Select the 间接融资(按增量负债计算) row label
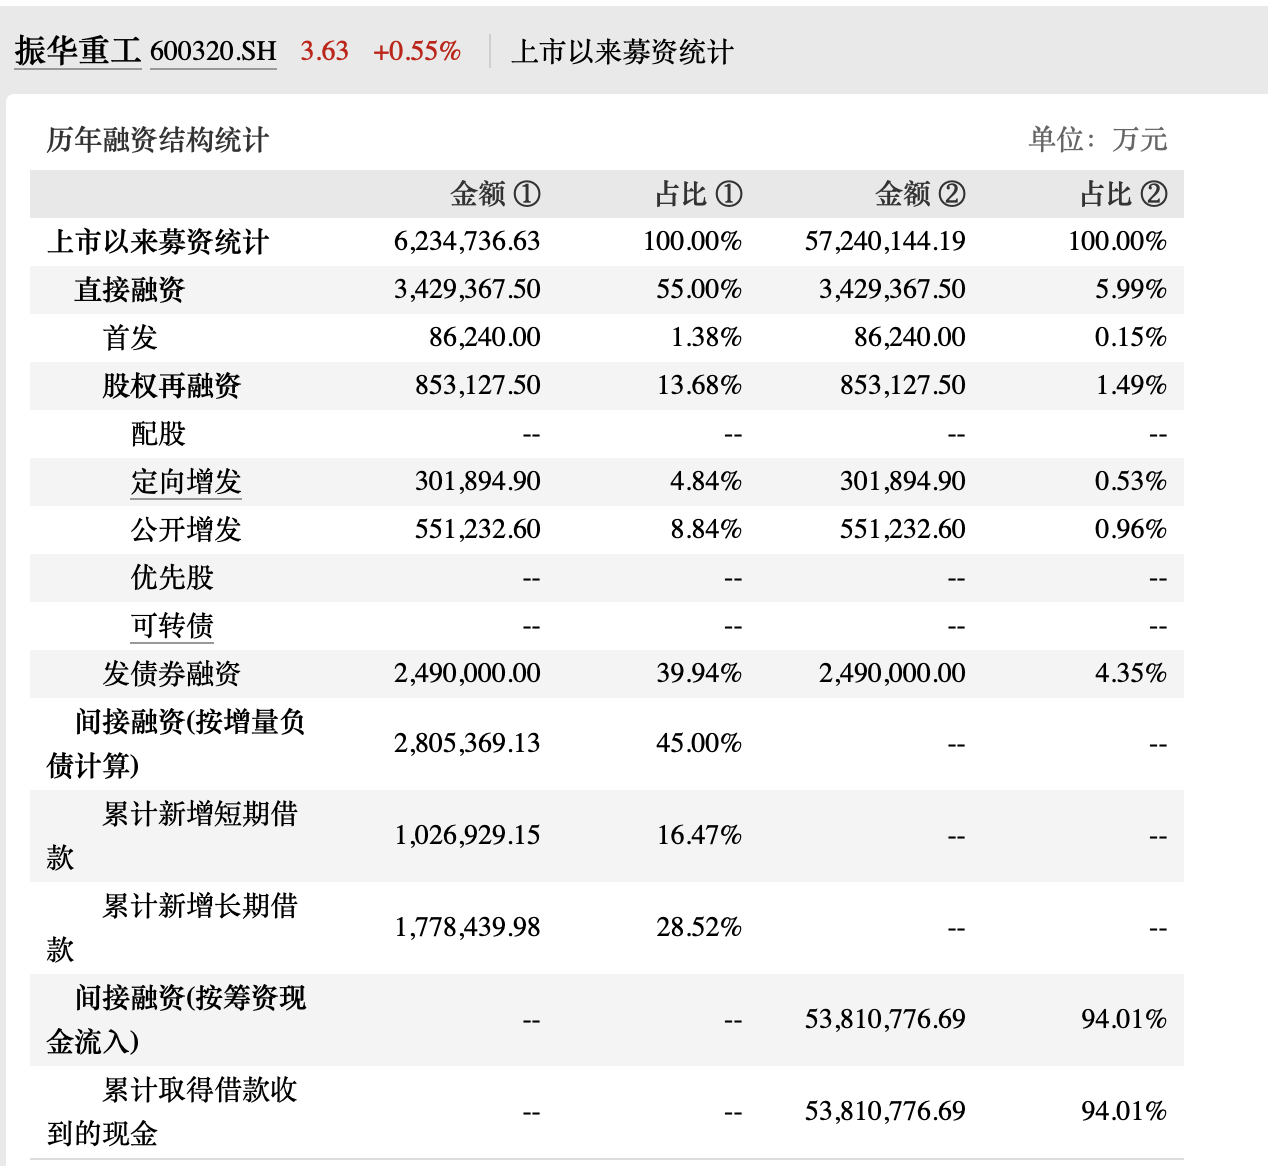Screen dimensions: 1268x1166 tap(176, 744)
